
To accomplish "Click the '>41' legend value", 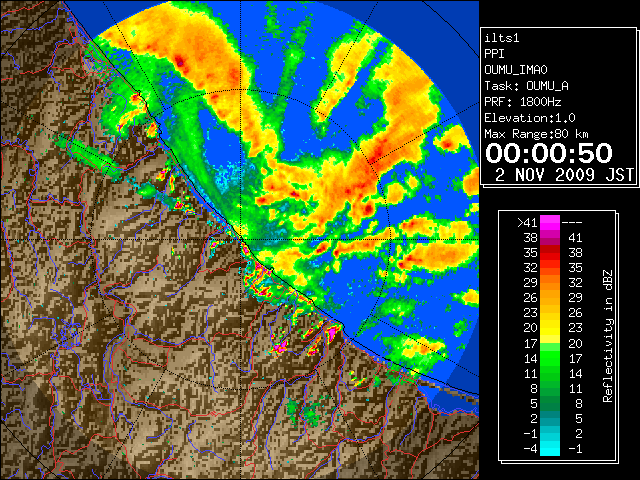I will [x=527, y=223].
